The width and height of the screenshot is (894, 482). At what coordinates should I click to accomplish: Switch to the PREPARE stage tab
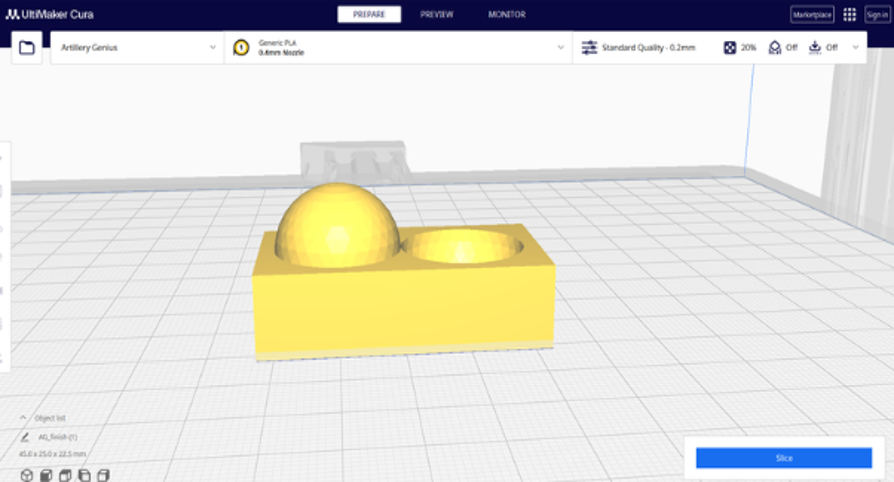click(x=369, y=14)
